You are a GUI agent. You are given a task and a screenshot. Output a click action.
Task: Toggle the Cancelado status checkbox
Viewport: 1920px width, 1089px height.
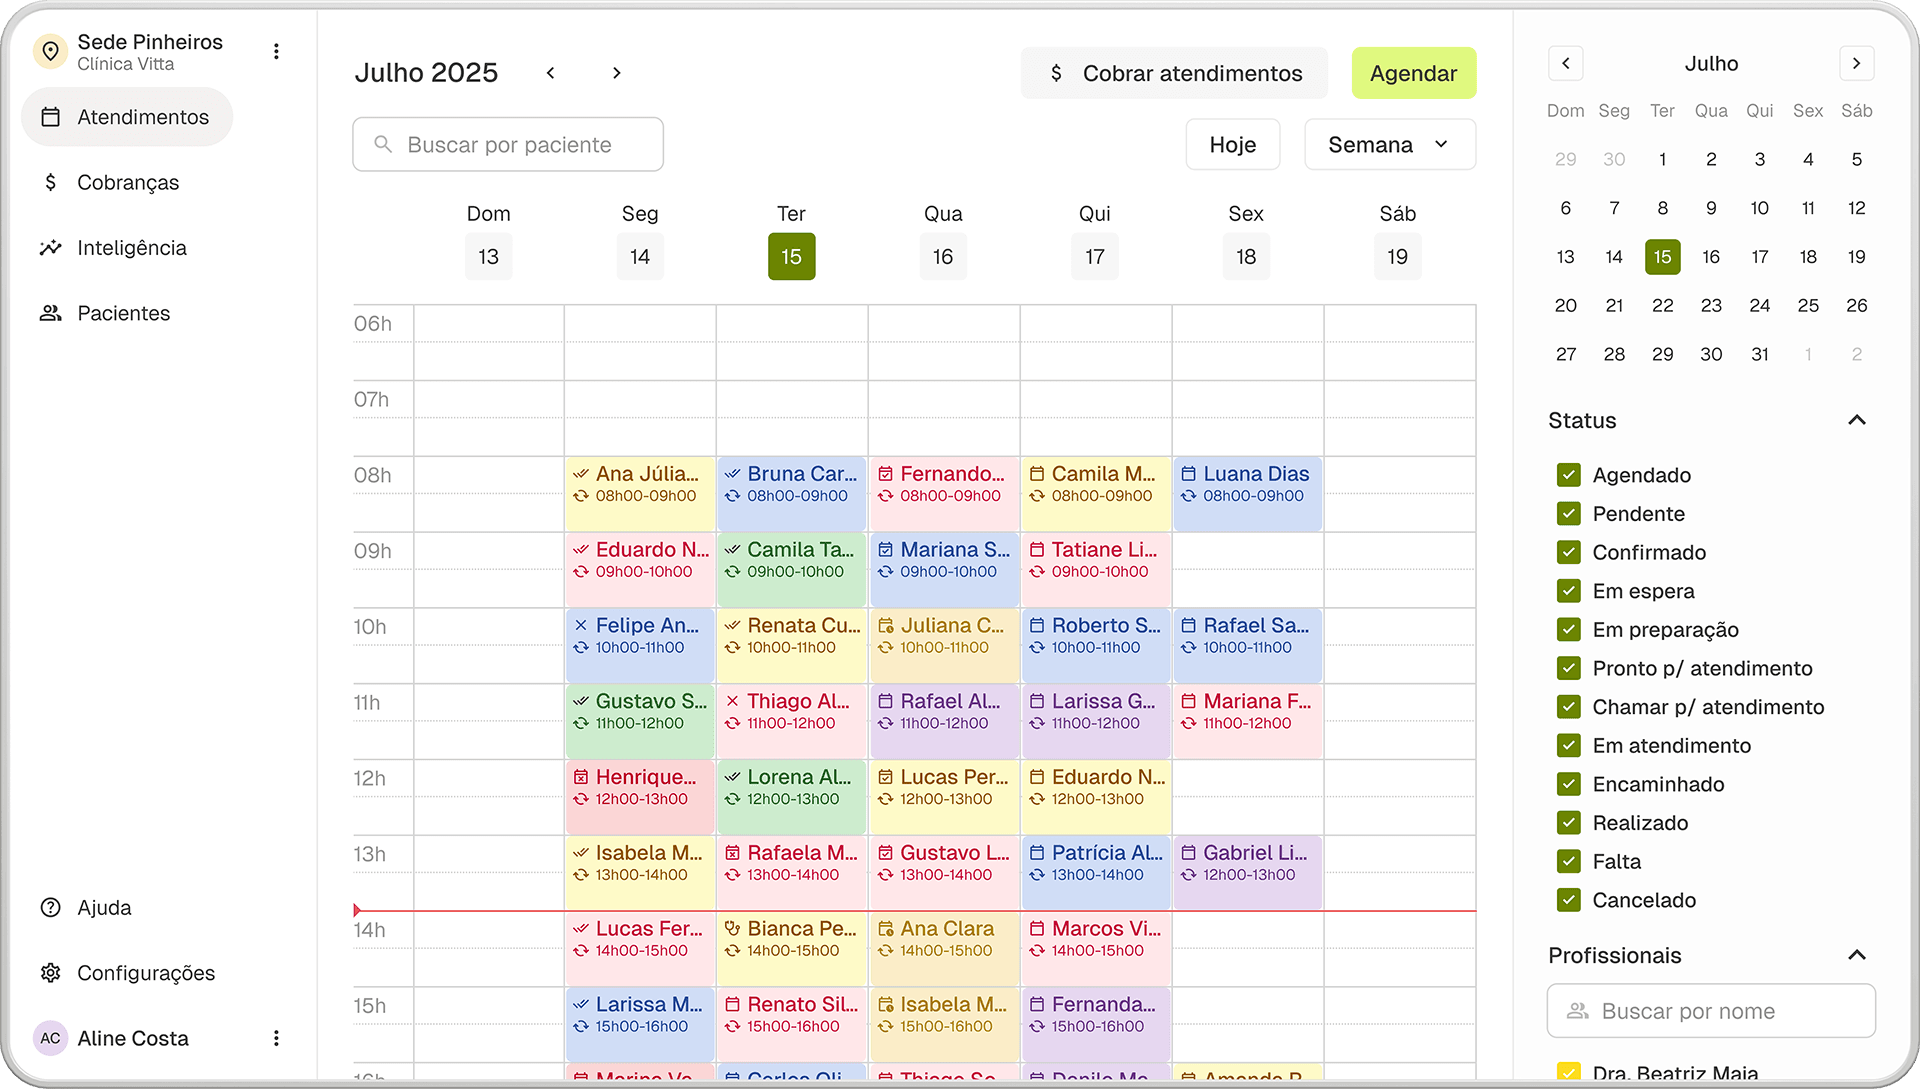(x=1568, y=900)
